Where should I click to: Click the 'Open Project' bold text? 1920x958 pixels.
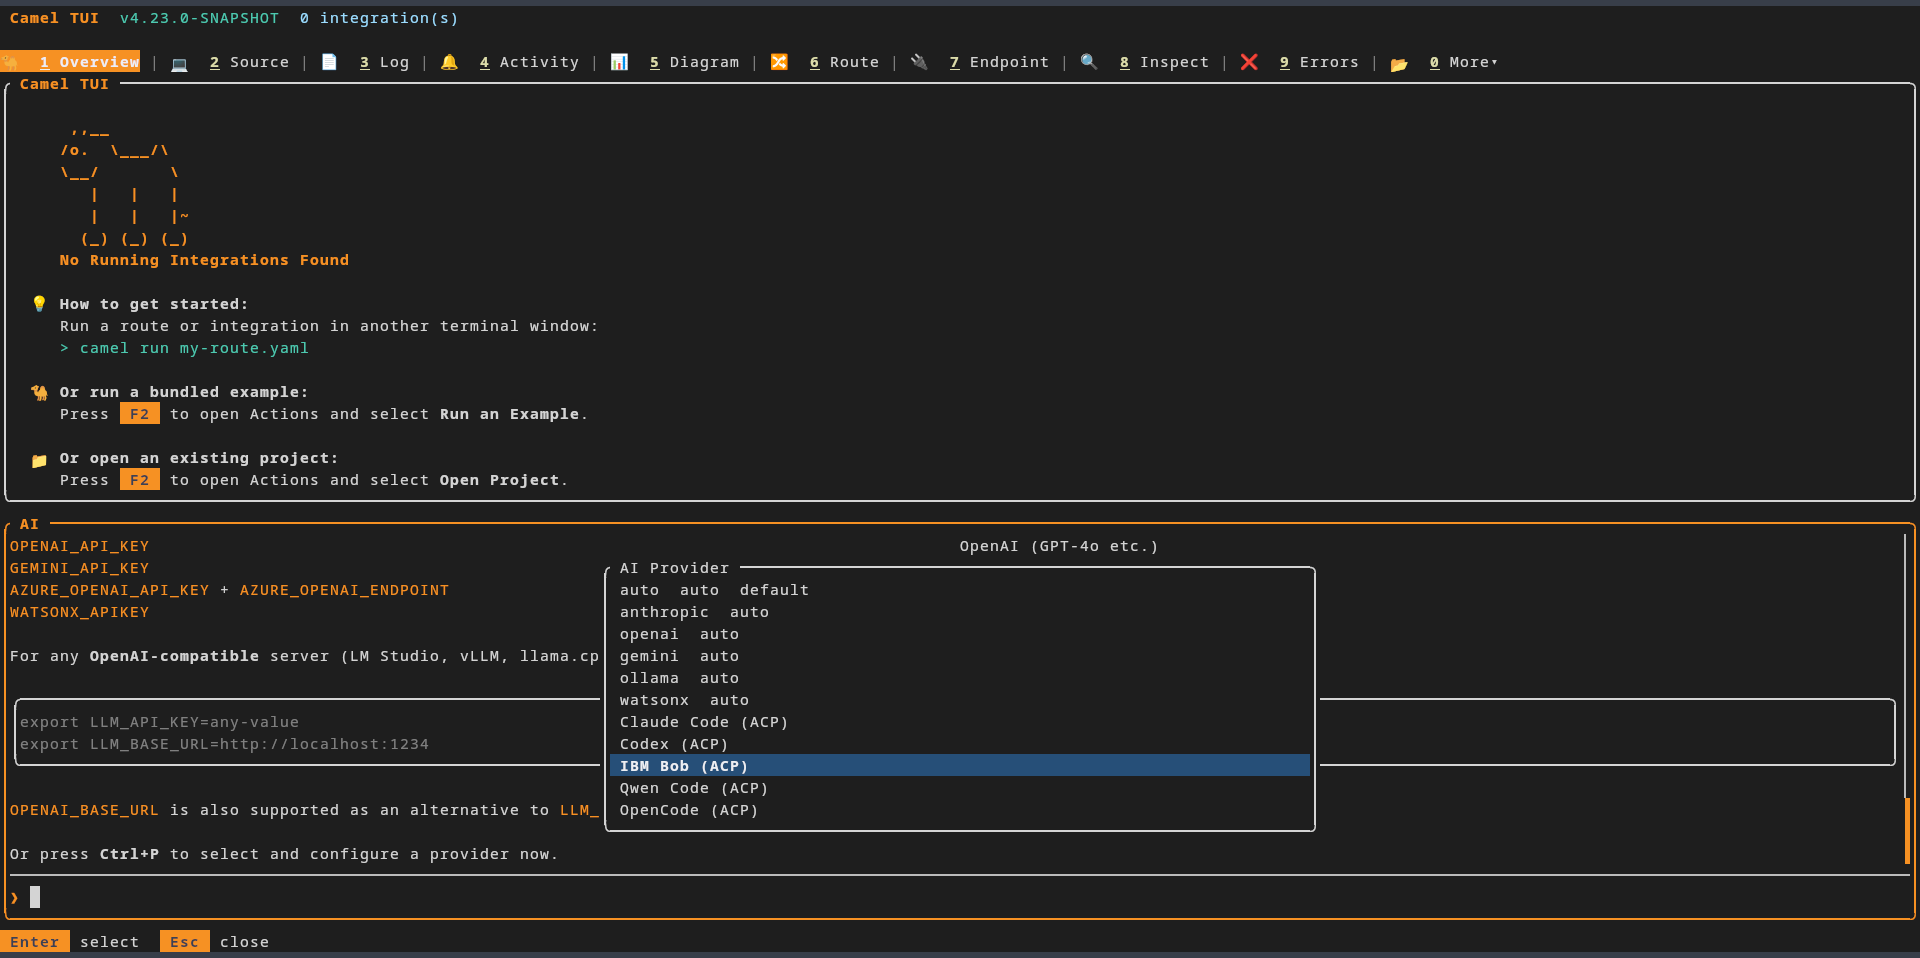pyautogui.click(x=499, y=480)
